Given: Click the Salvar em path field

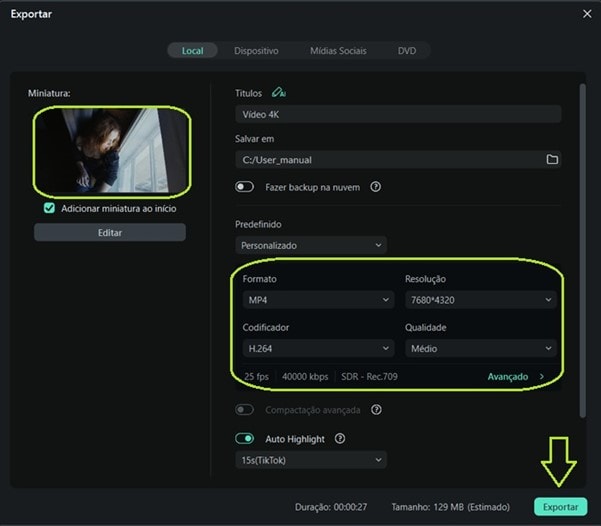Looking at the screenshot, I should (x=398, y=159).
